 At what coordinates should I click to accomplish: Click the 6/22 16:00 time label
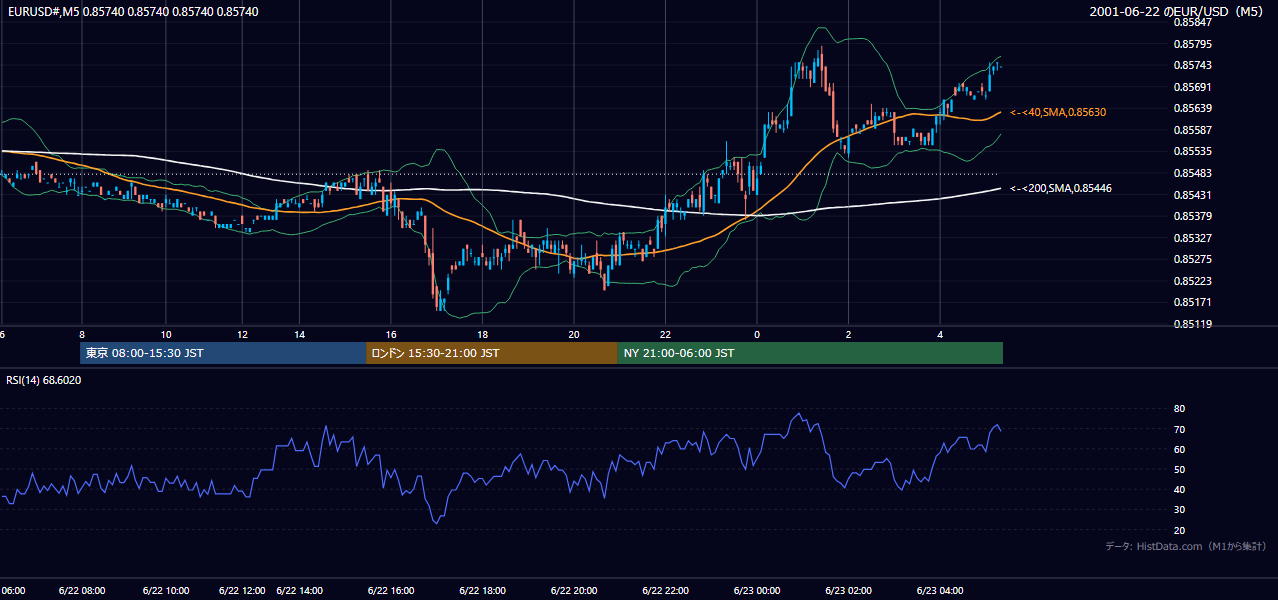click(x=391, y=591)
